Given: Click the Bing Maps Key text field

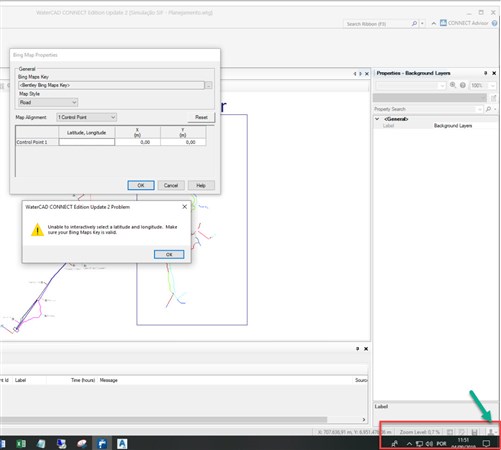Looking at the screenshot, I should (111, 85).
